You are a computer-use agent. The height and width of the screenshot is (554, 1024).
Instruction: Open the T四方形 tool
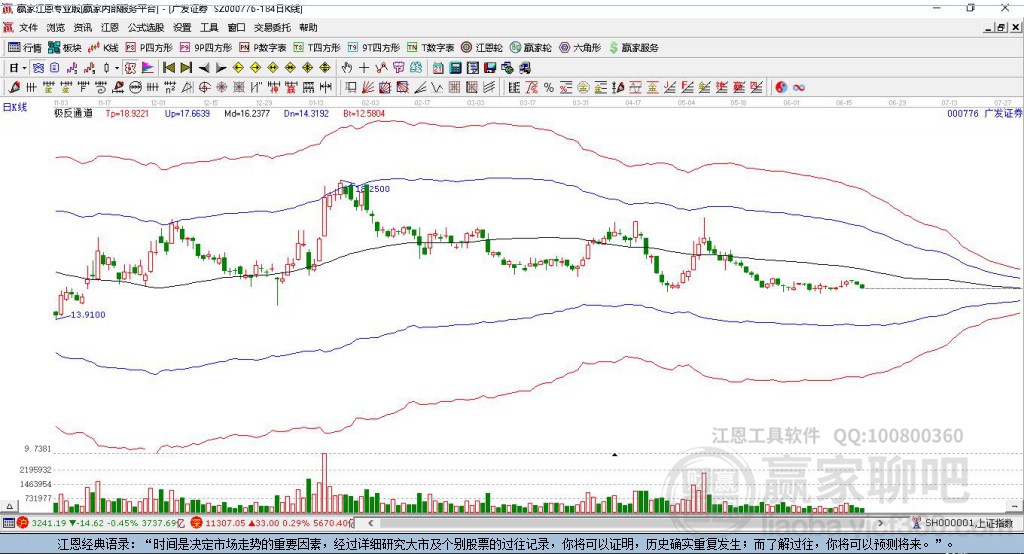click(317, 48)
